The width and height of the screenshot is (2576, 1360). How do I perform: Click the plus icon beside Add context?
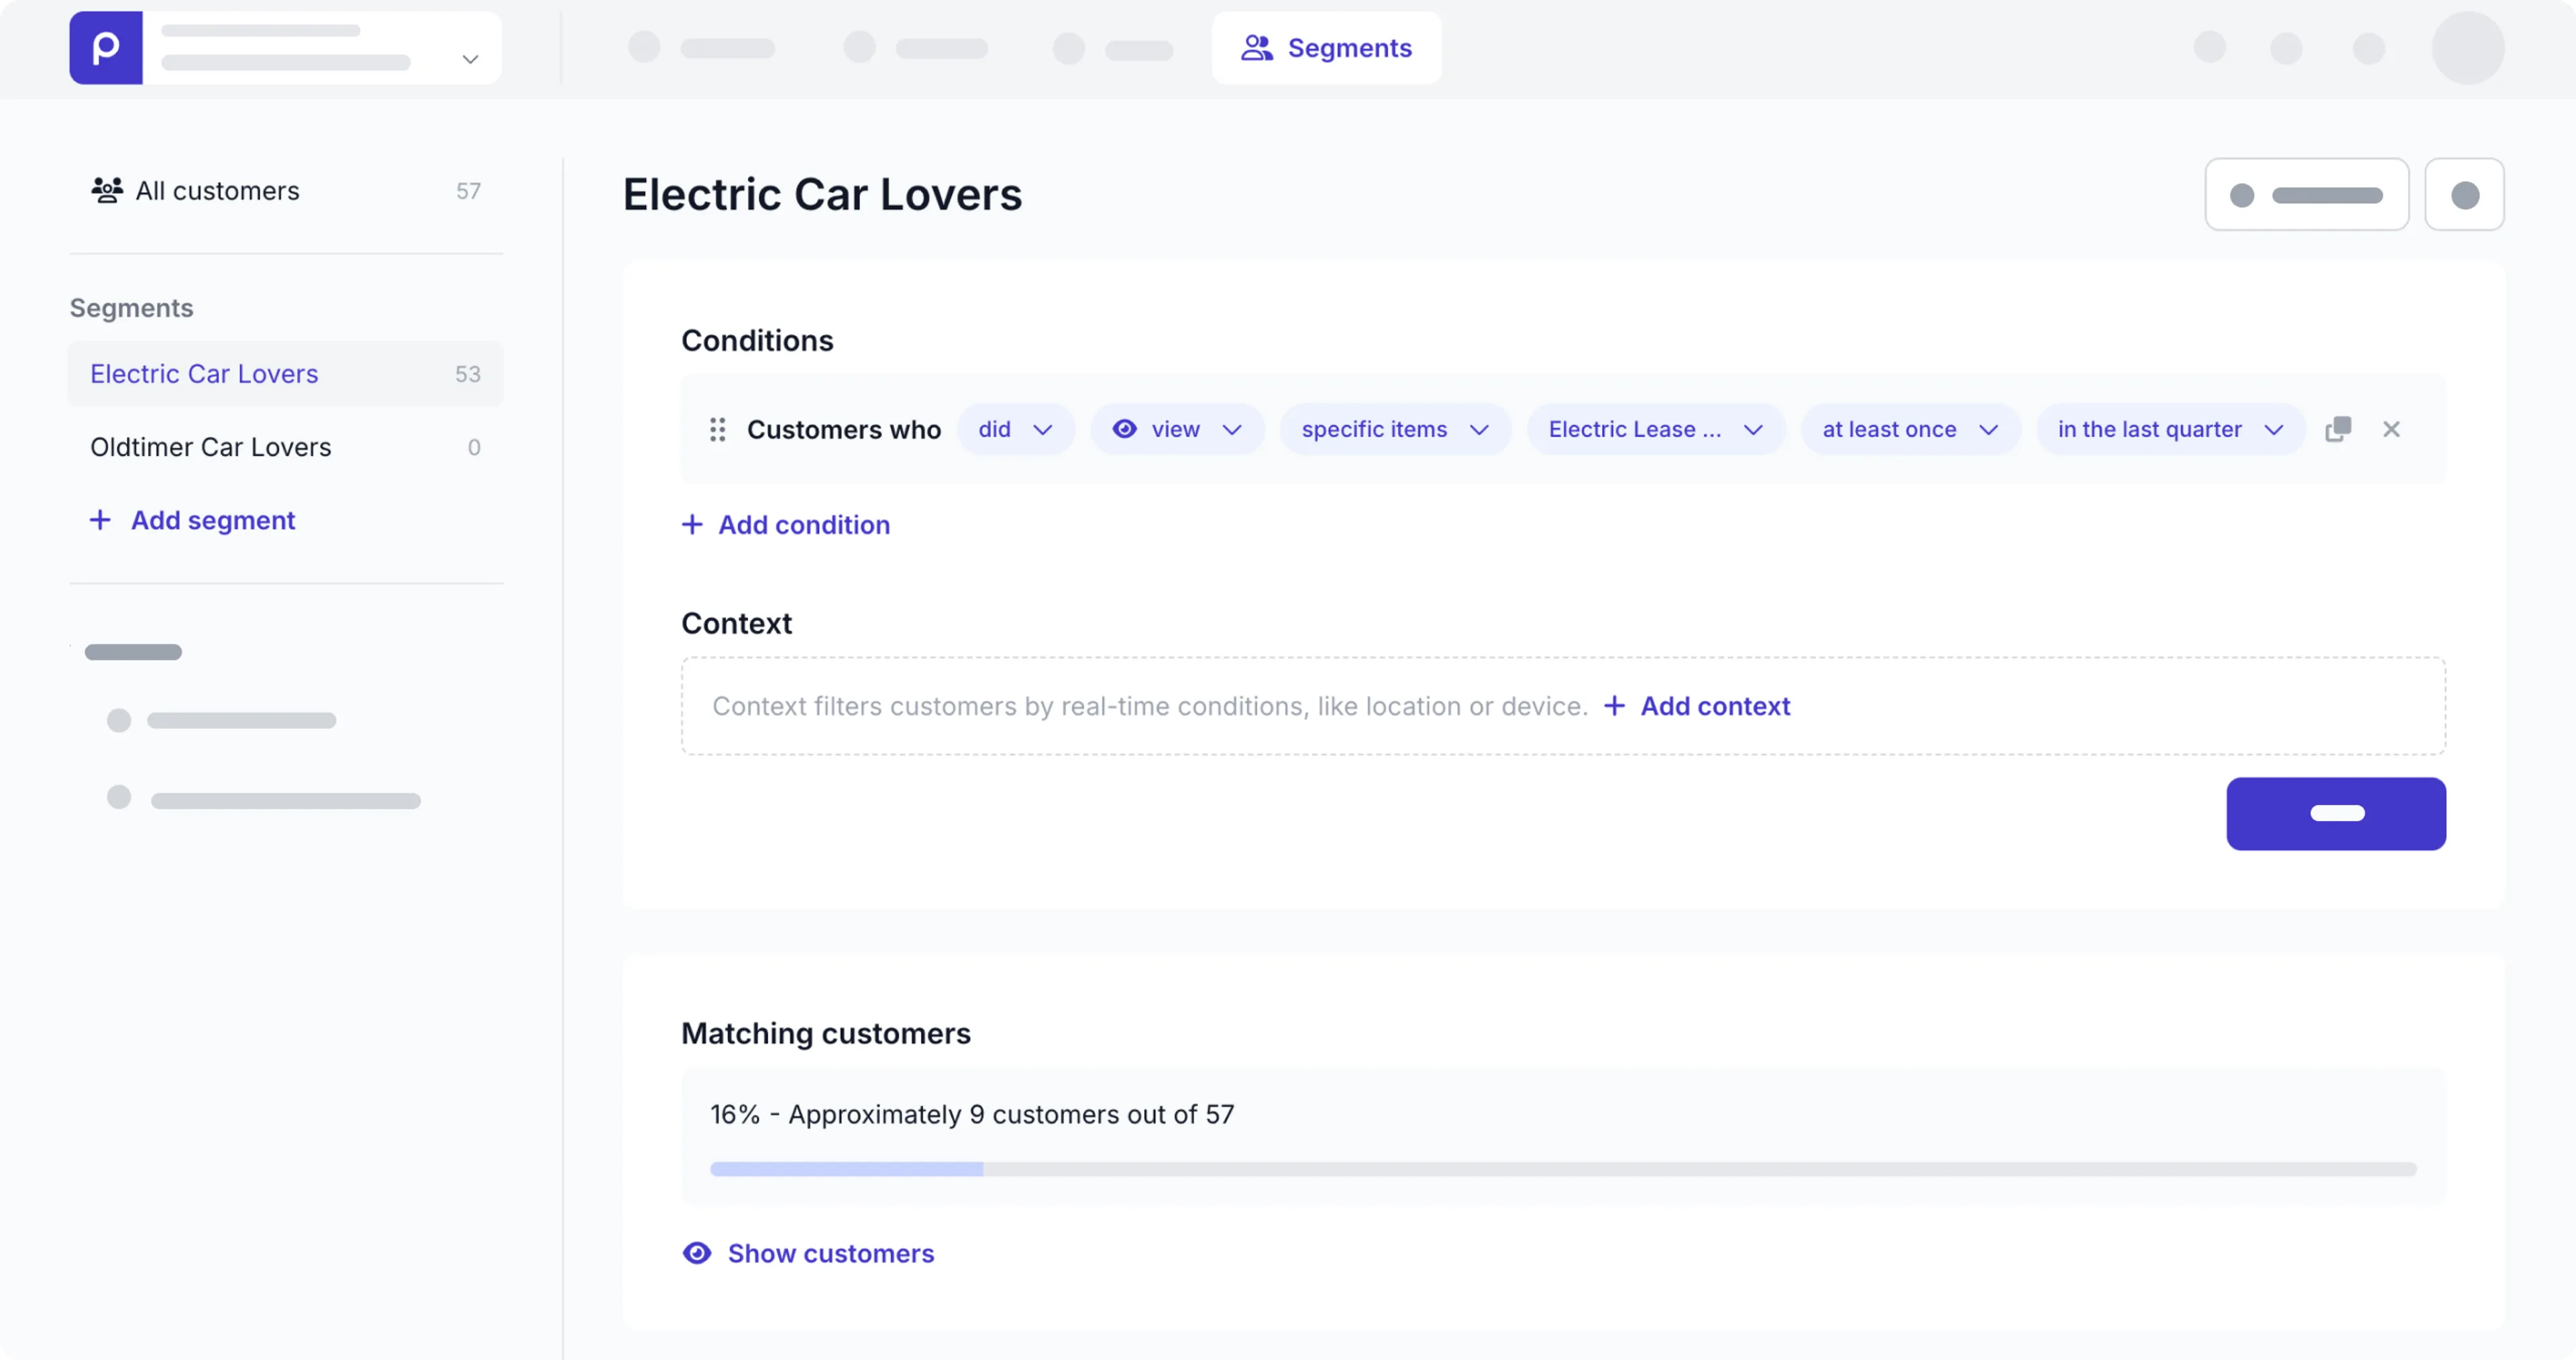coord(1614,706)
